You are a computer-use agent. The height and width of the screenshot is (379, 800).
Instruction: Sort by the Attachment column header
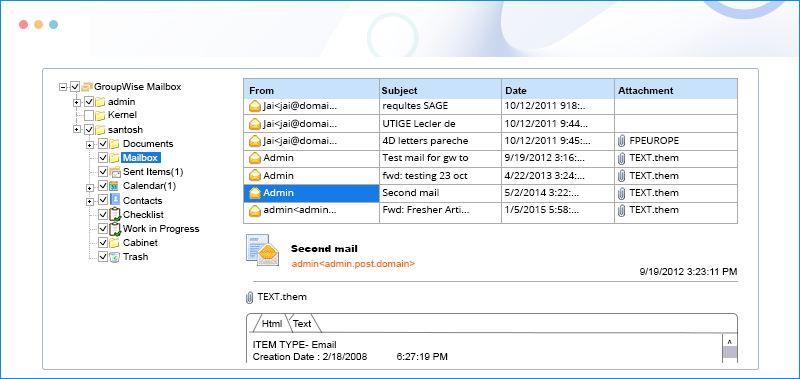[676, 90]
